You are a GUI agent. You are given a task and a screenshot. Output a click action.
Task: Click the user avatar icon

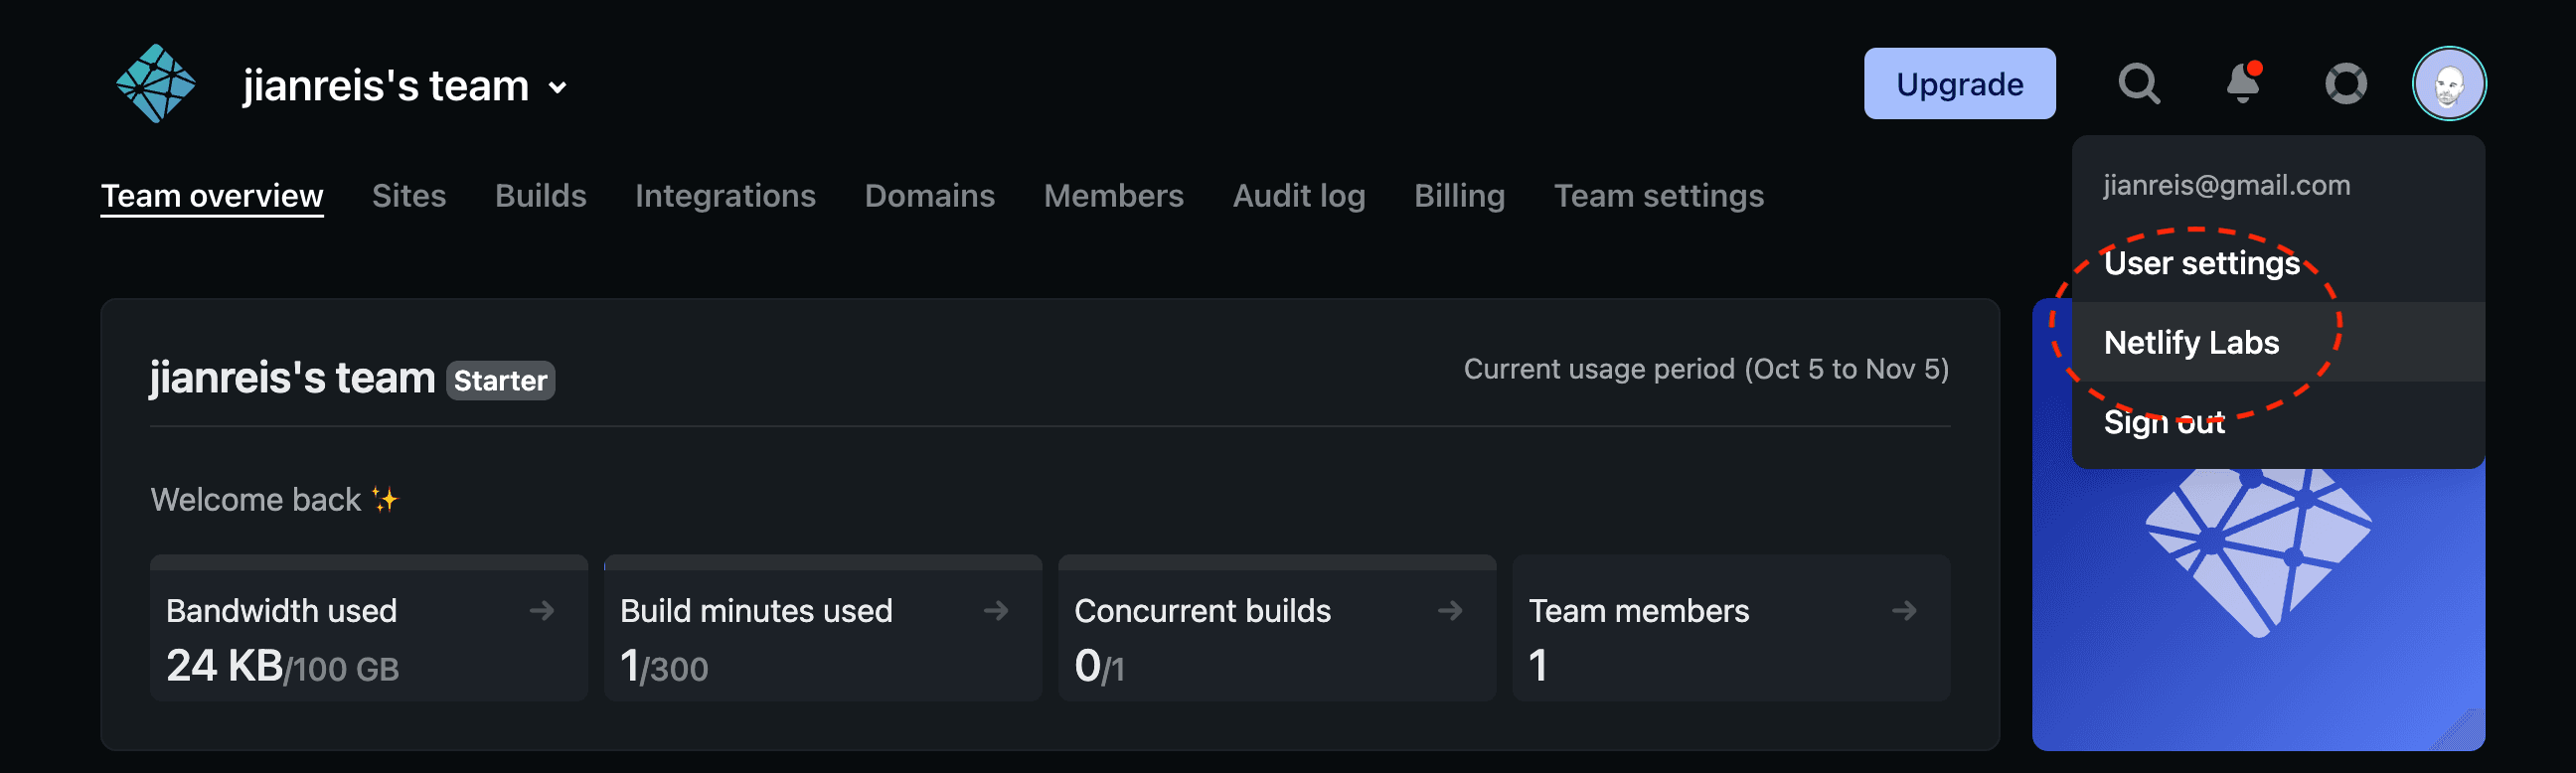point(2448,84)
